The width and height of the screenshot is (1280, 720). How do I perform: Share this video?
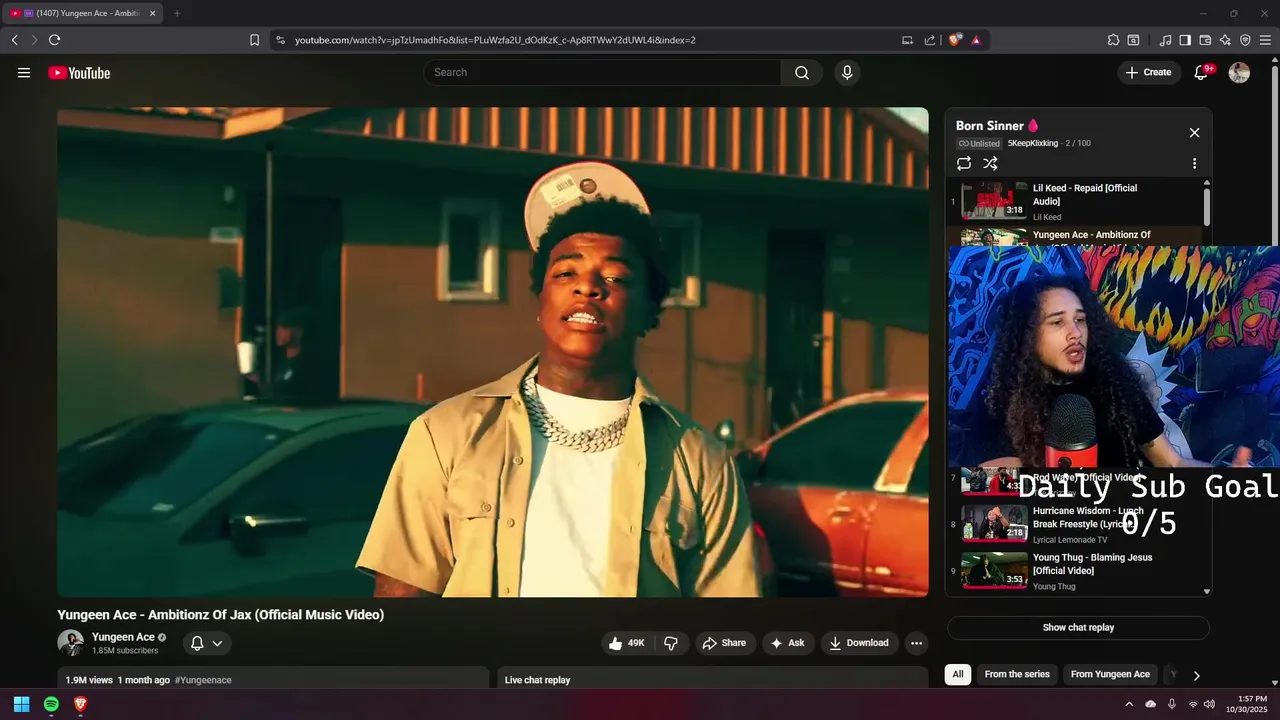click(x=723, y=643)
